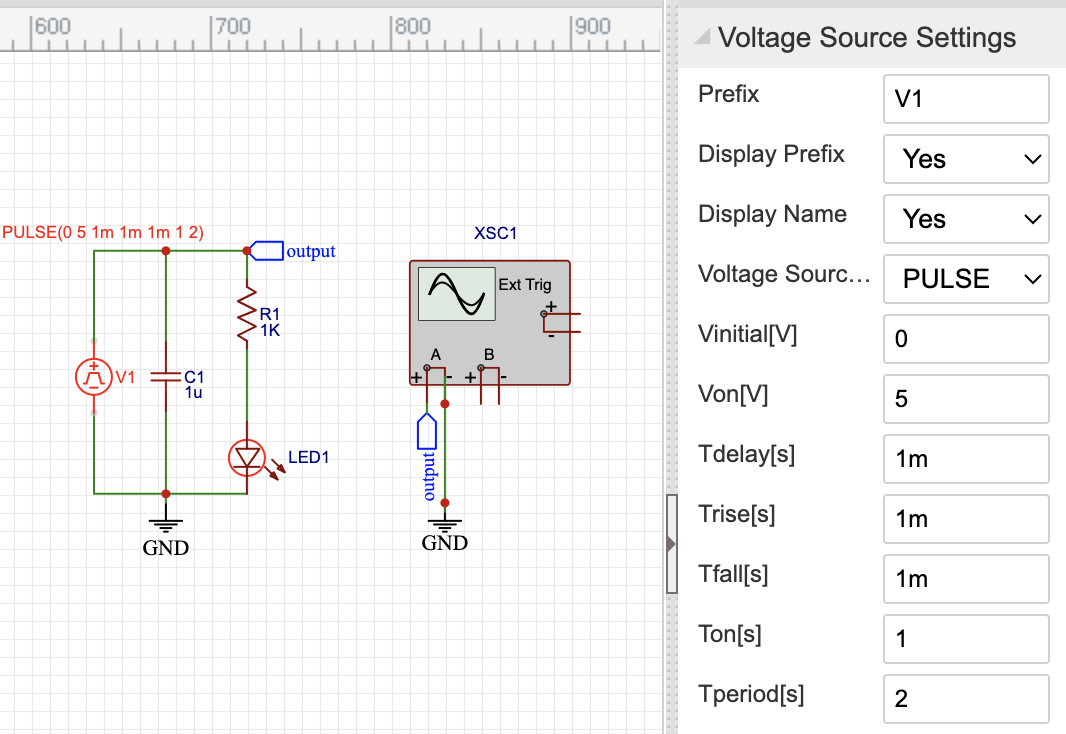The width and height of the screenshot is (1066, 734).
Task: Click the Trise[s] input field
Action: click(x=966, y=519)
